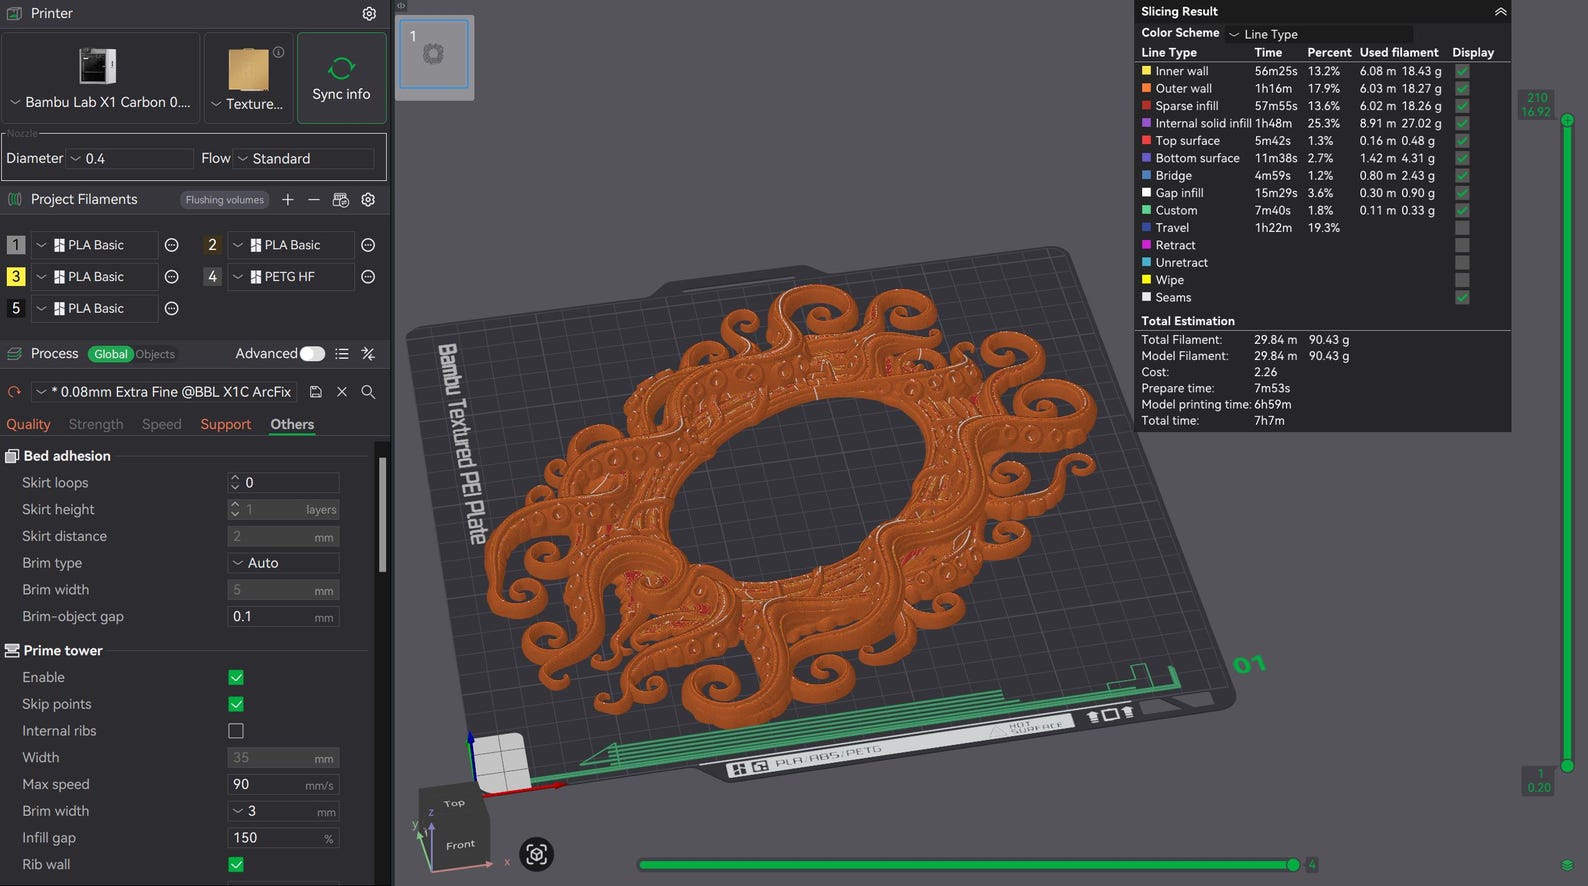
Task: Edit filament 3 settings icon
Action: (x=171, y=276)
